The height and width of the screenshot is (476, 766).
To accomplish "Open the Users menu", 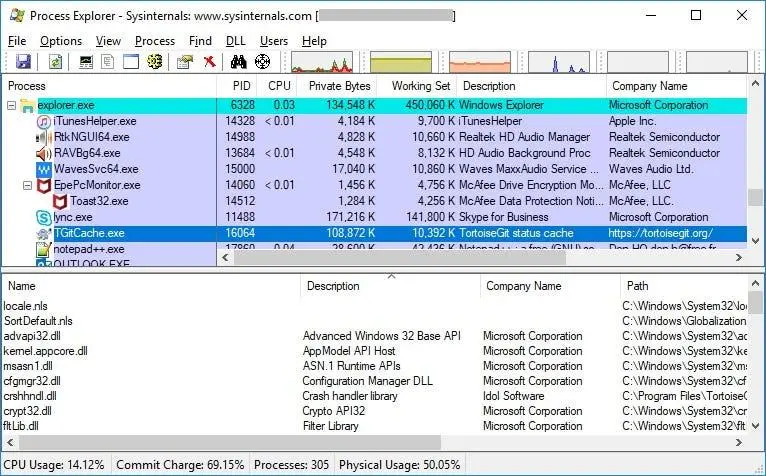I will pyautogui.click(x=274, y=41).
